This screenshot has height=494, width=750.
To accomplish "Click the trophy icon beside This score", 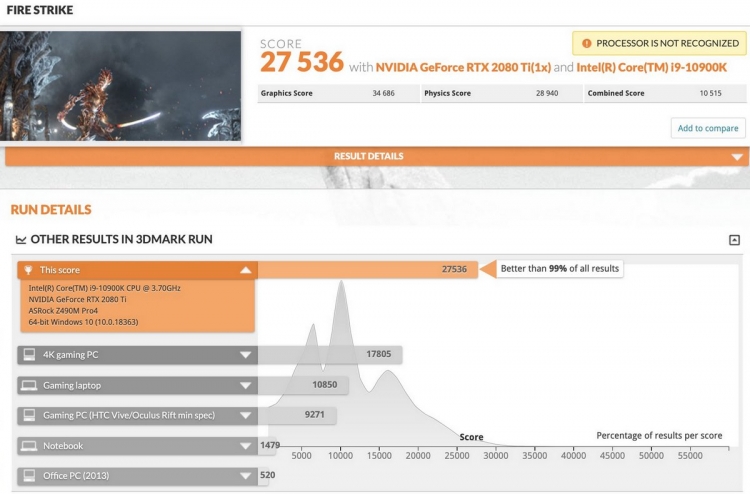I will (28, 270).
